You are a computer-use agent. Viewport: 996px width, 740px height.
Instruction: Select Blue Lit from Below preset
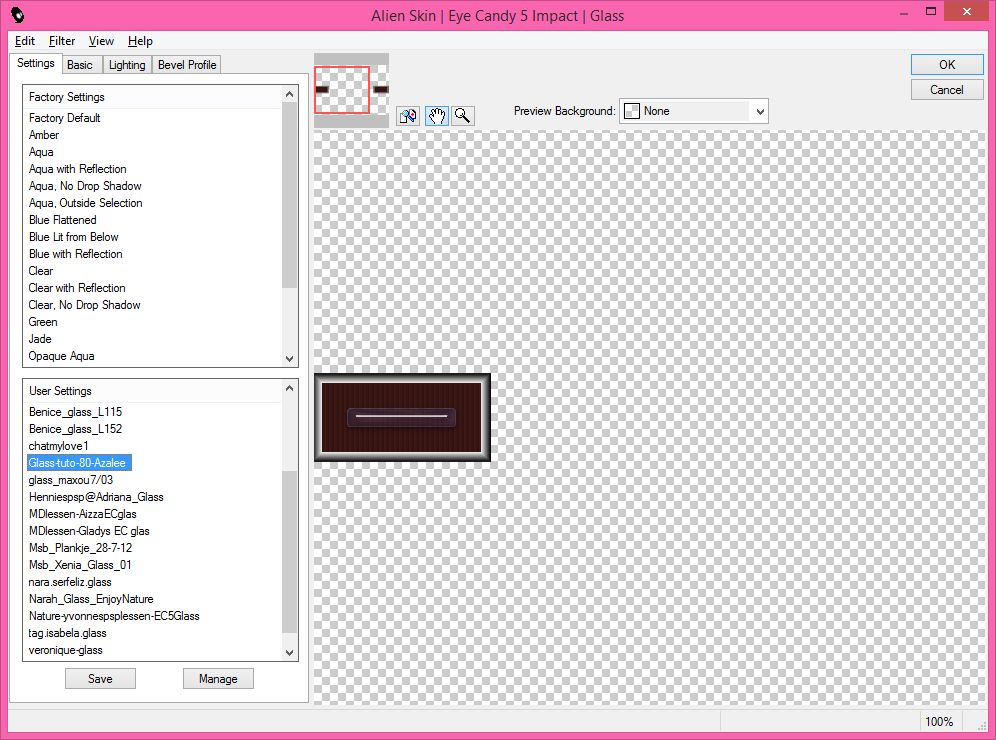[74, 237]
